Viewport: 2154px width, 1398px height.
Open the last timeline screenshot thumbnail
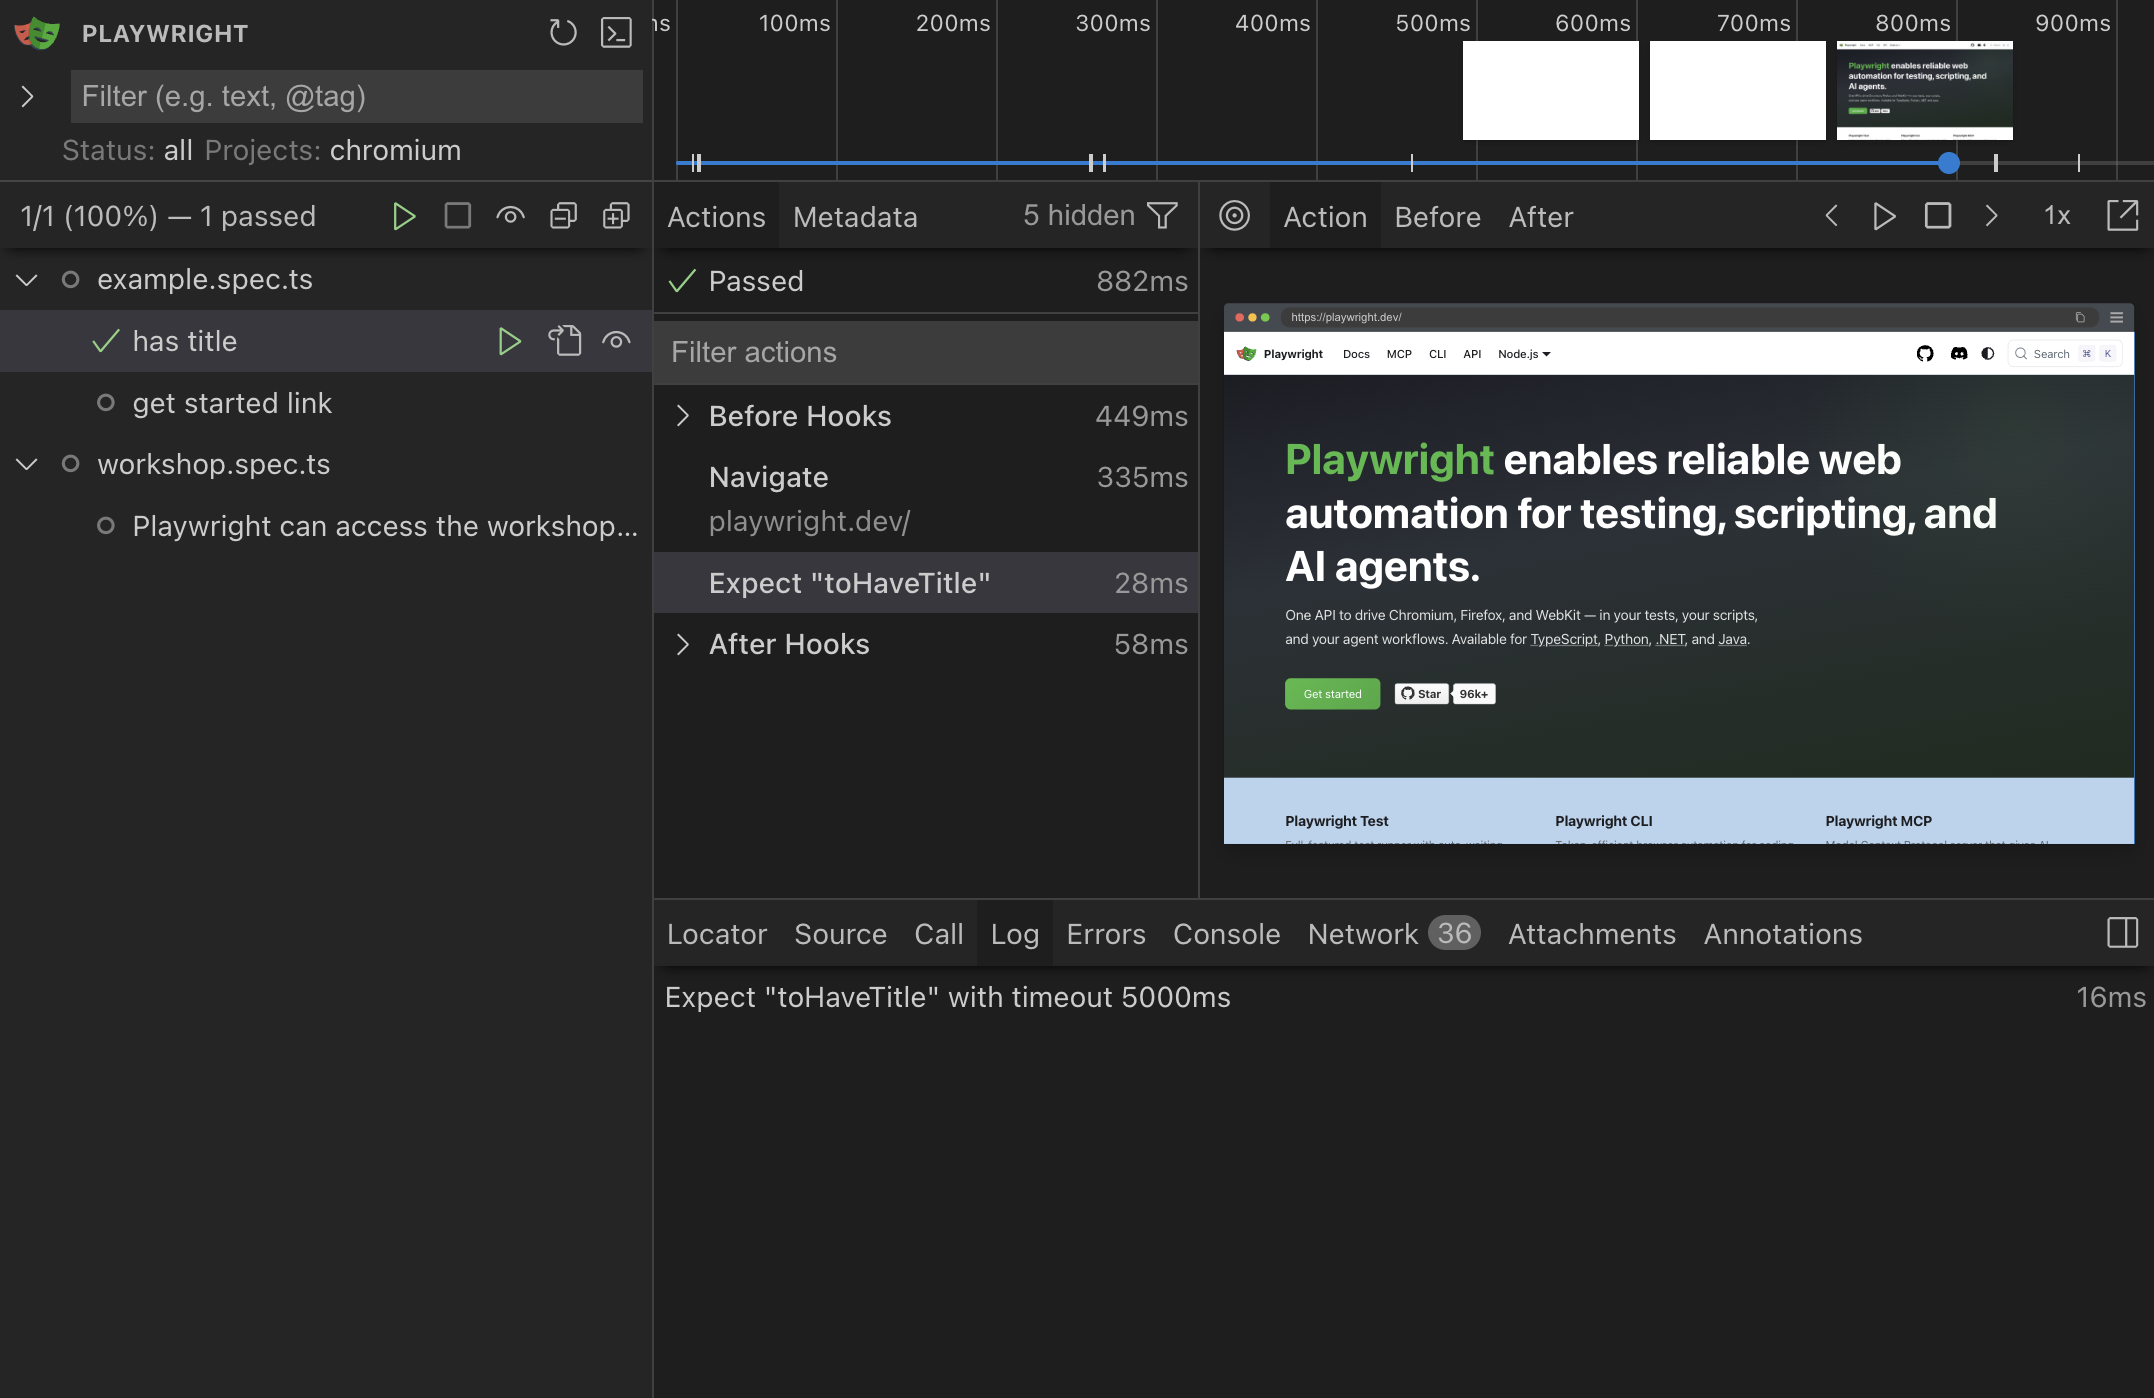click(1925, 90)
